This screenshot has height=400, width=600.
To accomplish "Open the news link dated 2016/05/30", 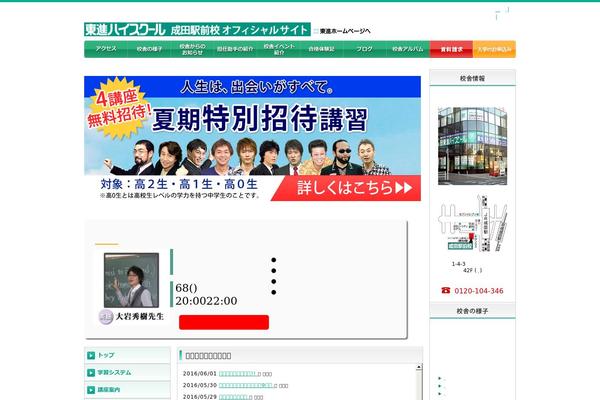I will 246,385.
